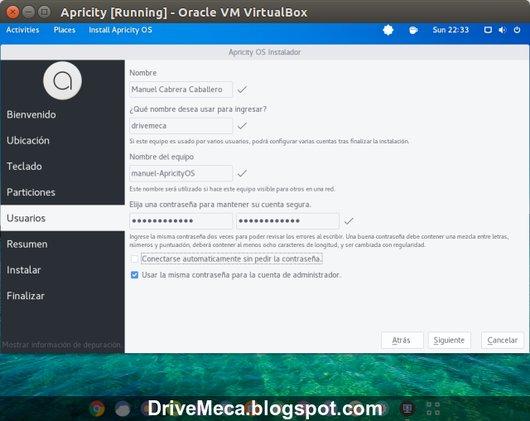
Task: Select the Ubicación step in sidebar
Action: (x=63, y=141)
